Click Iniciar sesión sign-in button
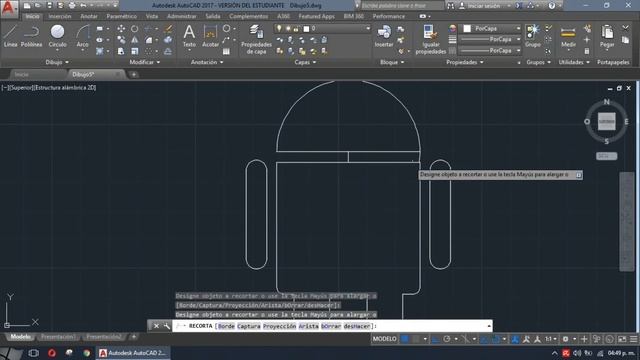The width and height of the screenshot is (640, 360). (483, 5)
